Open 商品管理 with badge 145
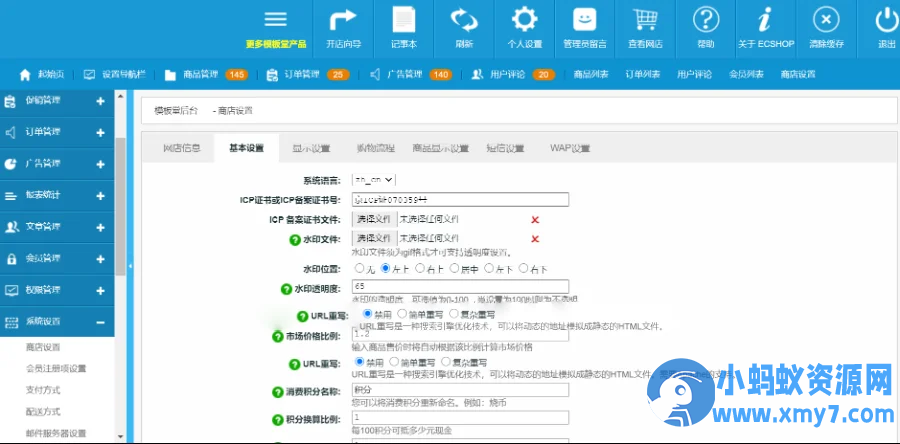 [x=205, y=75]
